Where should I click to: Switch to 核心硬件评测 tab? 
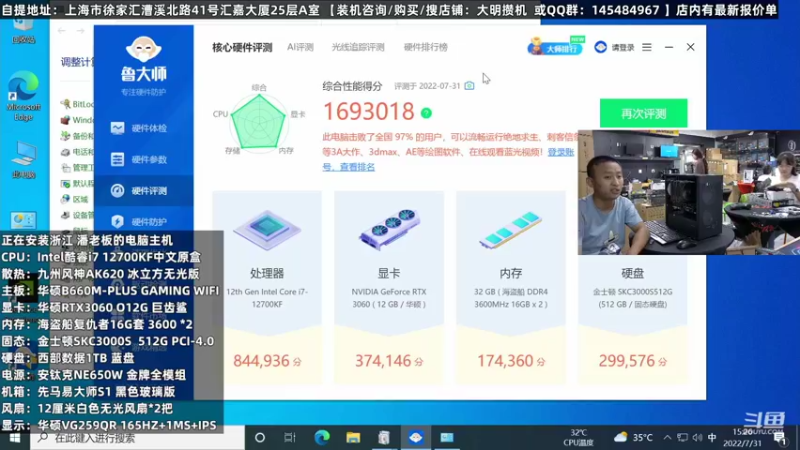click(x=242, y=47)
